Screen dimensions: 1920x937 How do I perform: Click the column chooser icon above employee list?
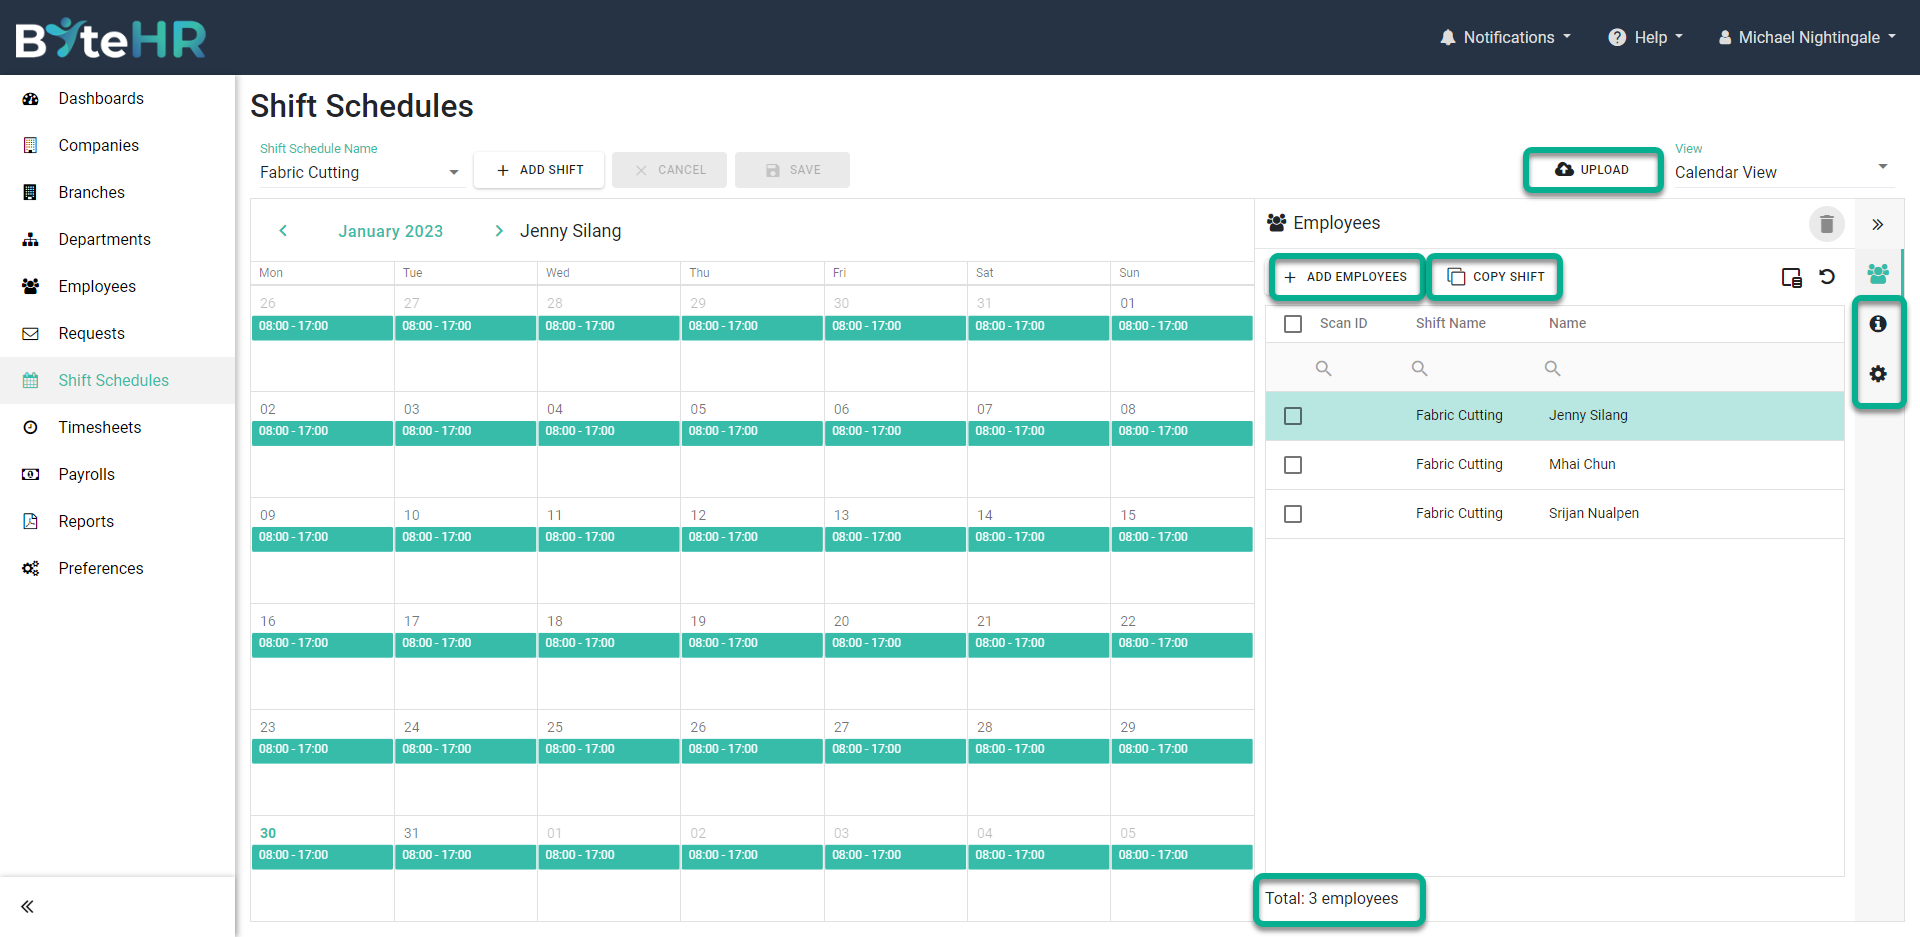(1791, 278)
